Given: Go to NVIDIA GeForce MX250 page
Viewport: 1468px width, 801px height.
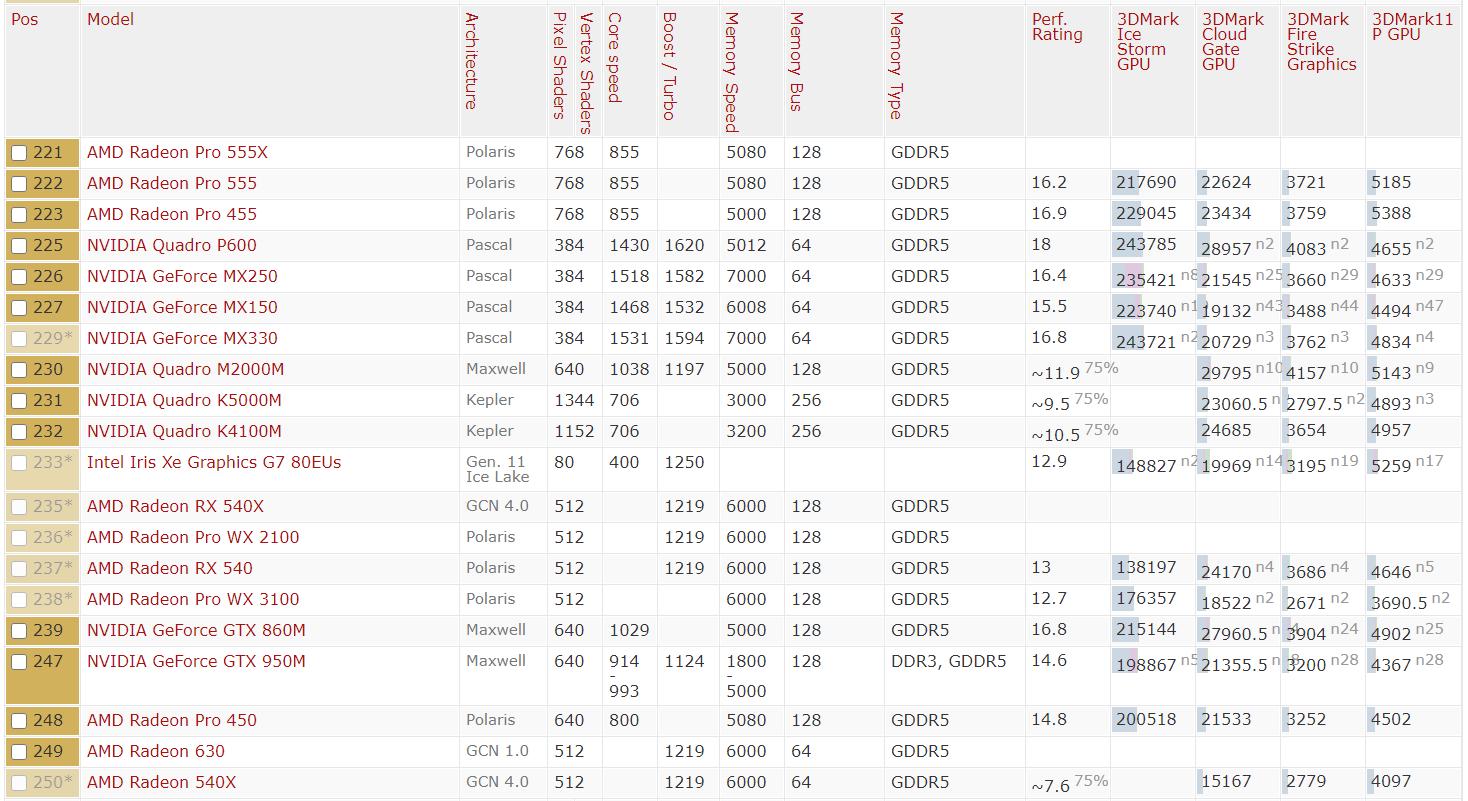Looking at the screenshot, I should point(182,277).
